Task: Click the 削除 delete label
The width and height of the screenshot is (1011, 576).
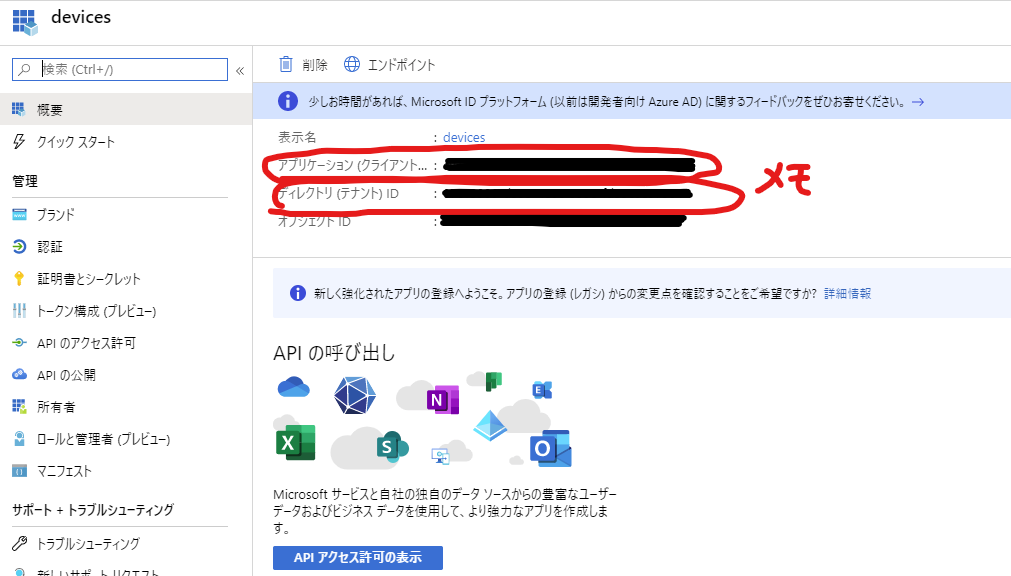Action: point(315,65)
